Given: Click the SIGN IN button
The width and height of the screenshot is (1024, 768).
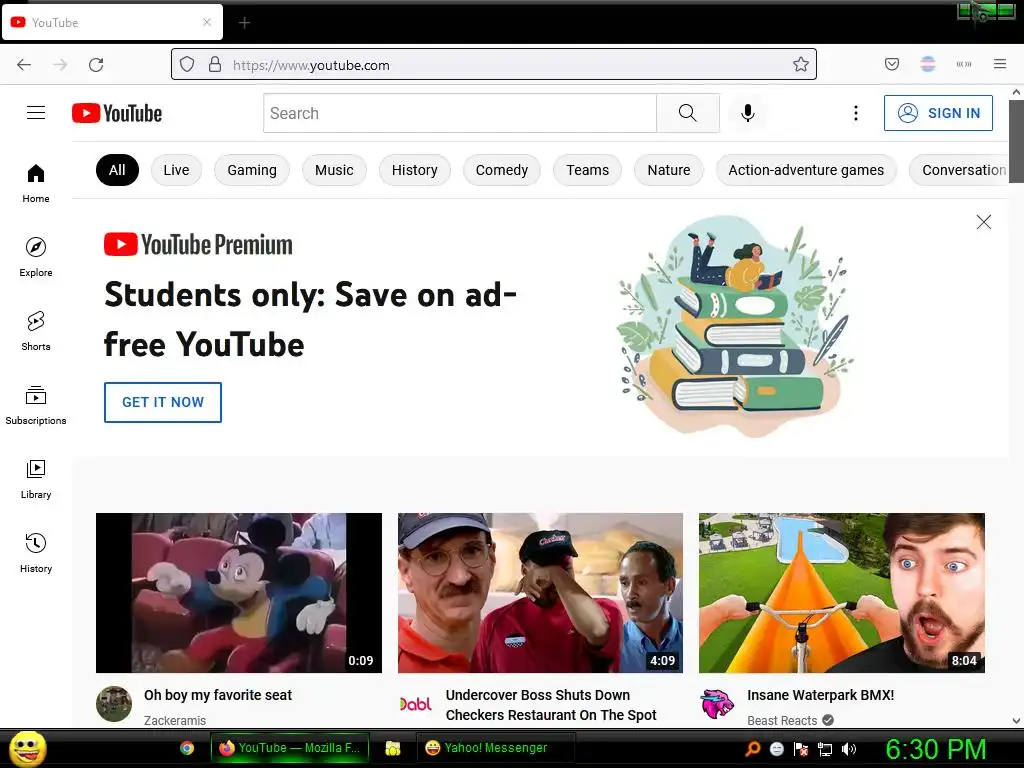Looking at the screenshot, I should (938, 113).
